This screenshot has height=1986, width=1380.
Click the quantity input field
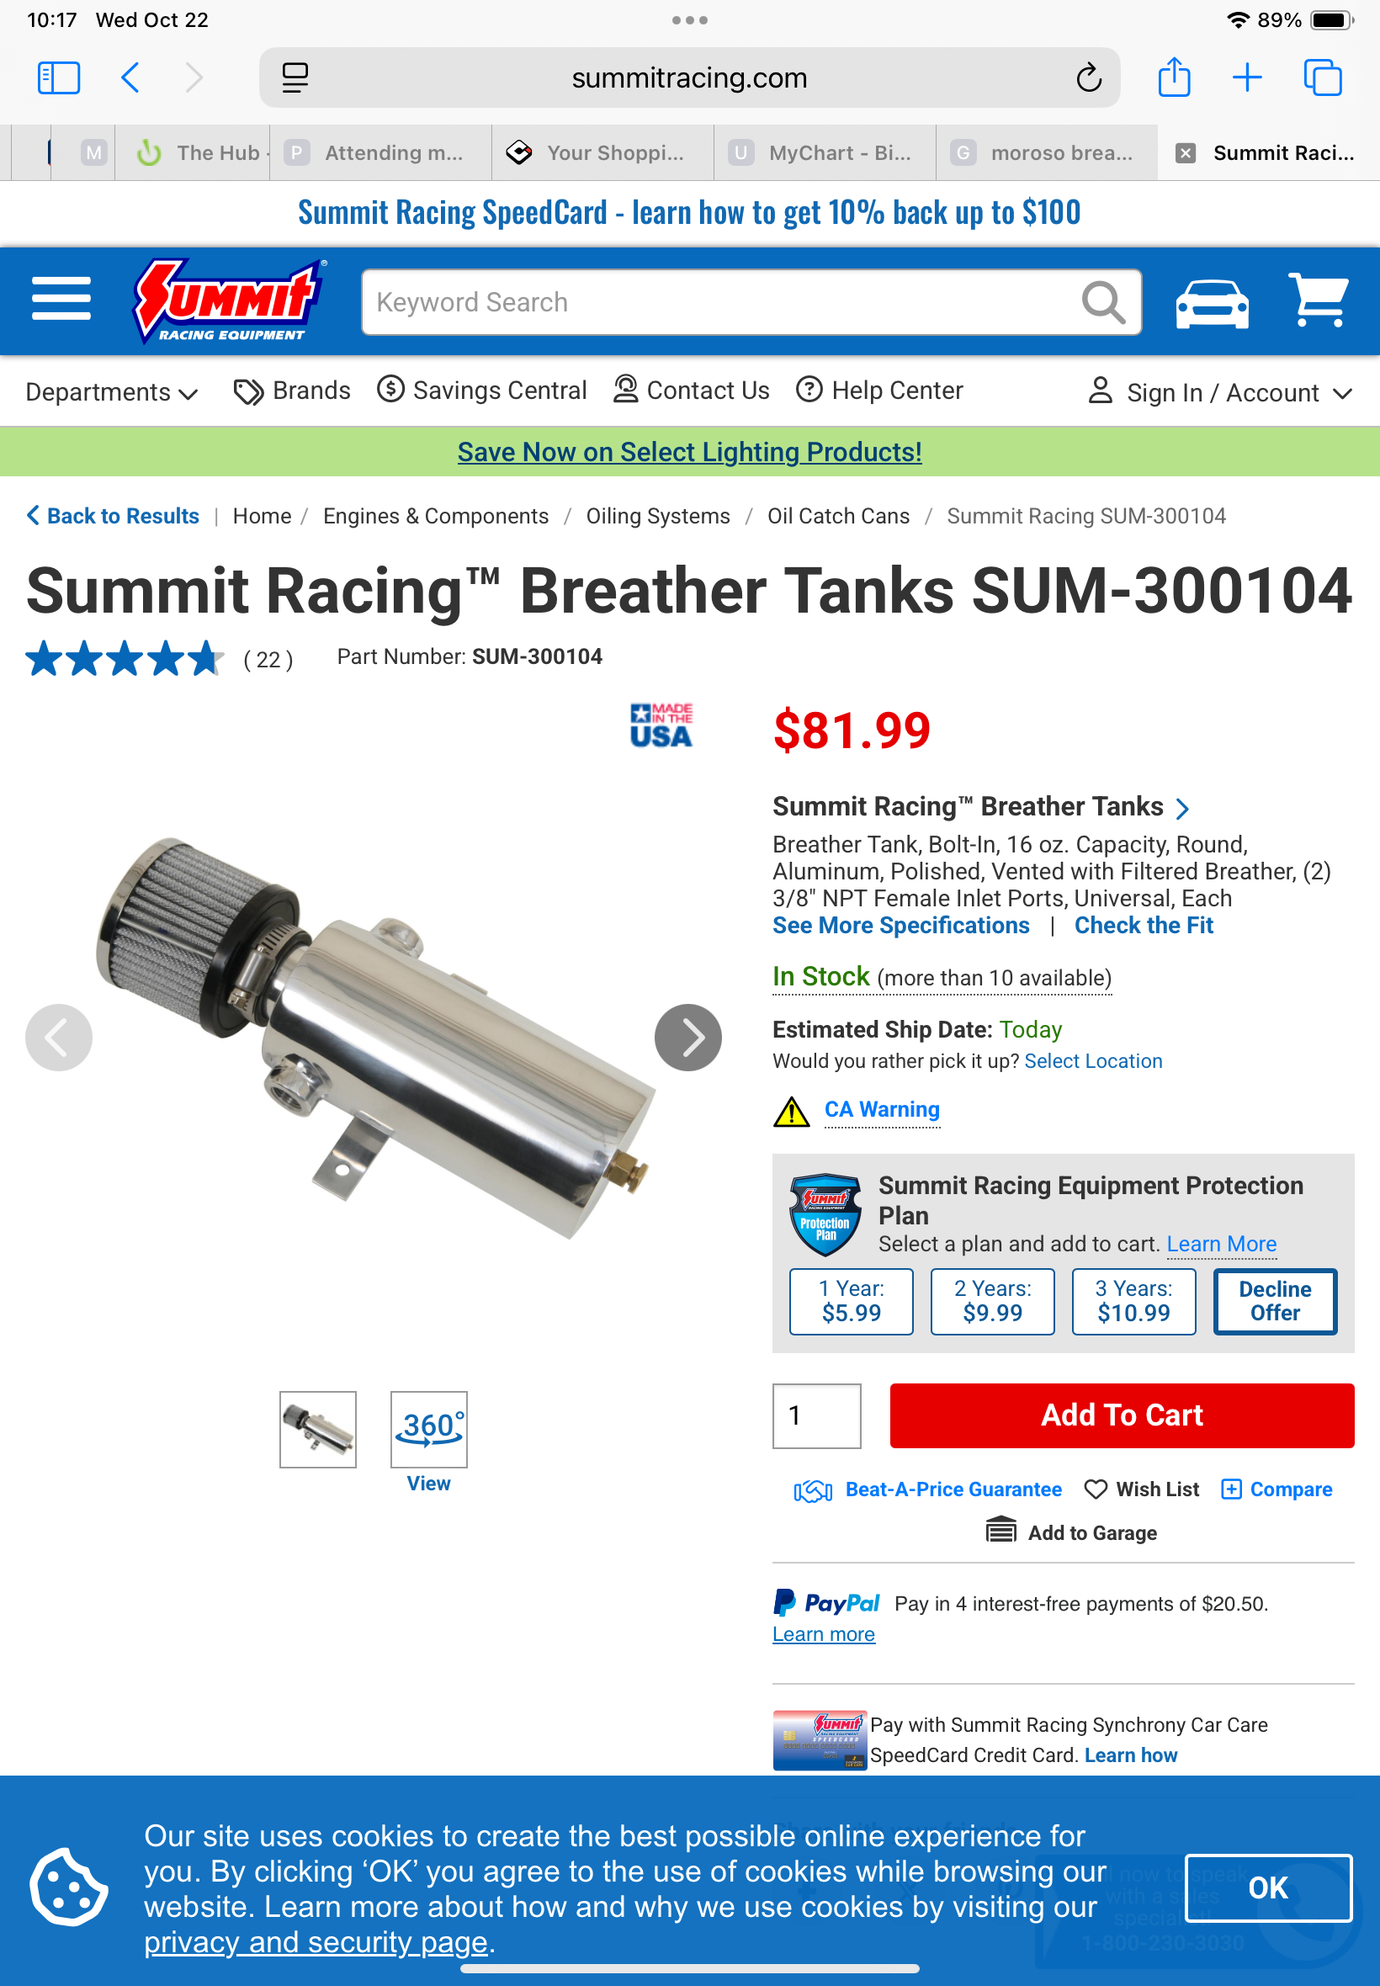816,1415
